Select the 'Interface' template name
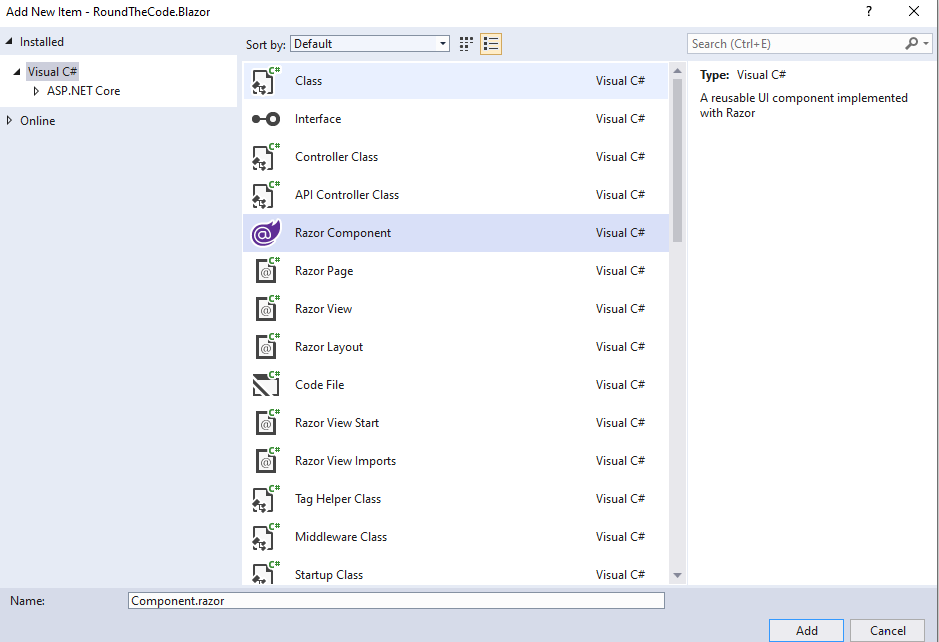The width and height of the screenshot is (939, 642). point(318,119)
